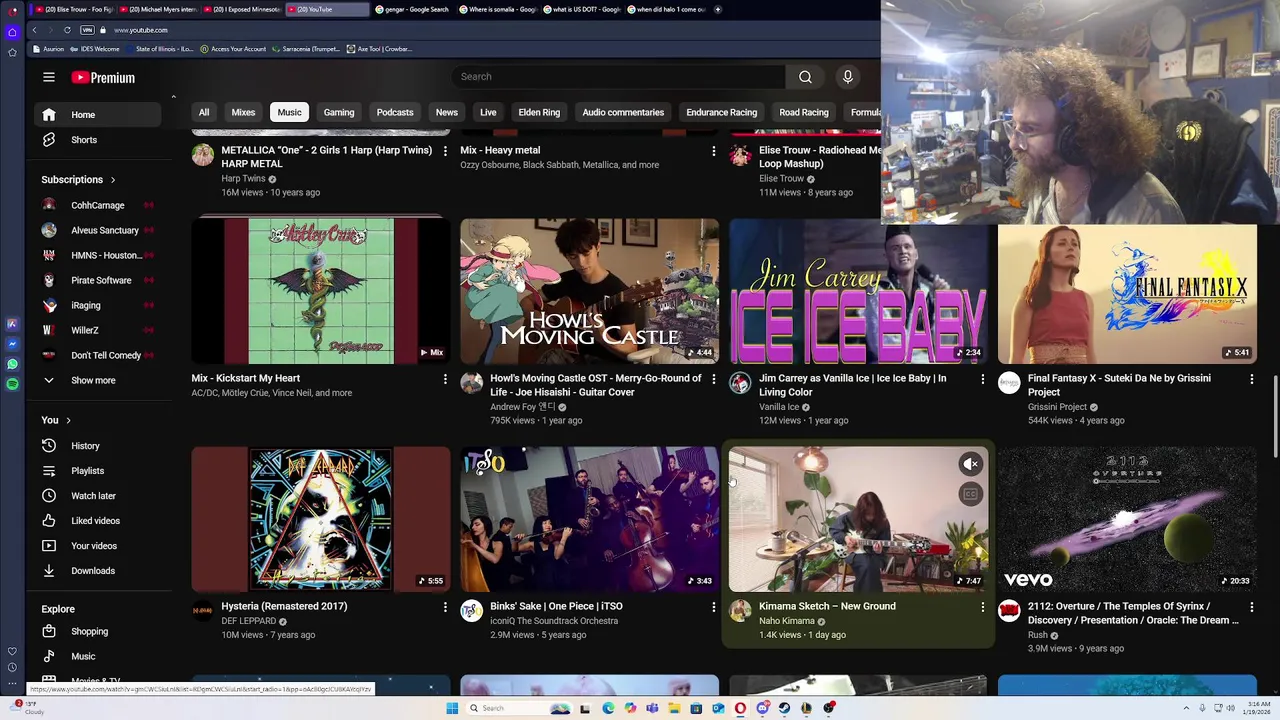Open three-dot menu for Hysteria video
Image resolution: width=1280 pixels, height=720 pixels.
pyautogui.click(x=445, y=607)
